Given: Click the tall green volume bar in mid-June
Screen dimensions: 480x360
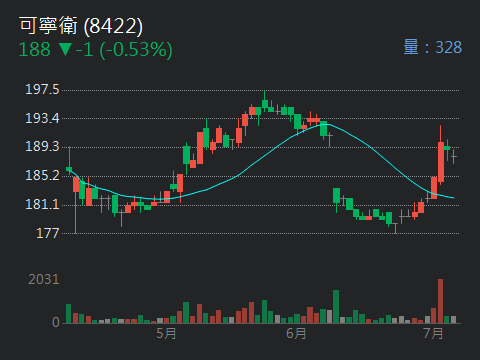Looking at the screenshot, I should click(x=336, y=307).
